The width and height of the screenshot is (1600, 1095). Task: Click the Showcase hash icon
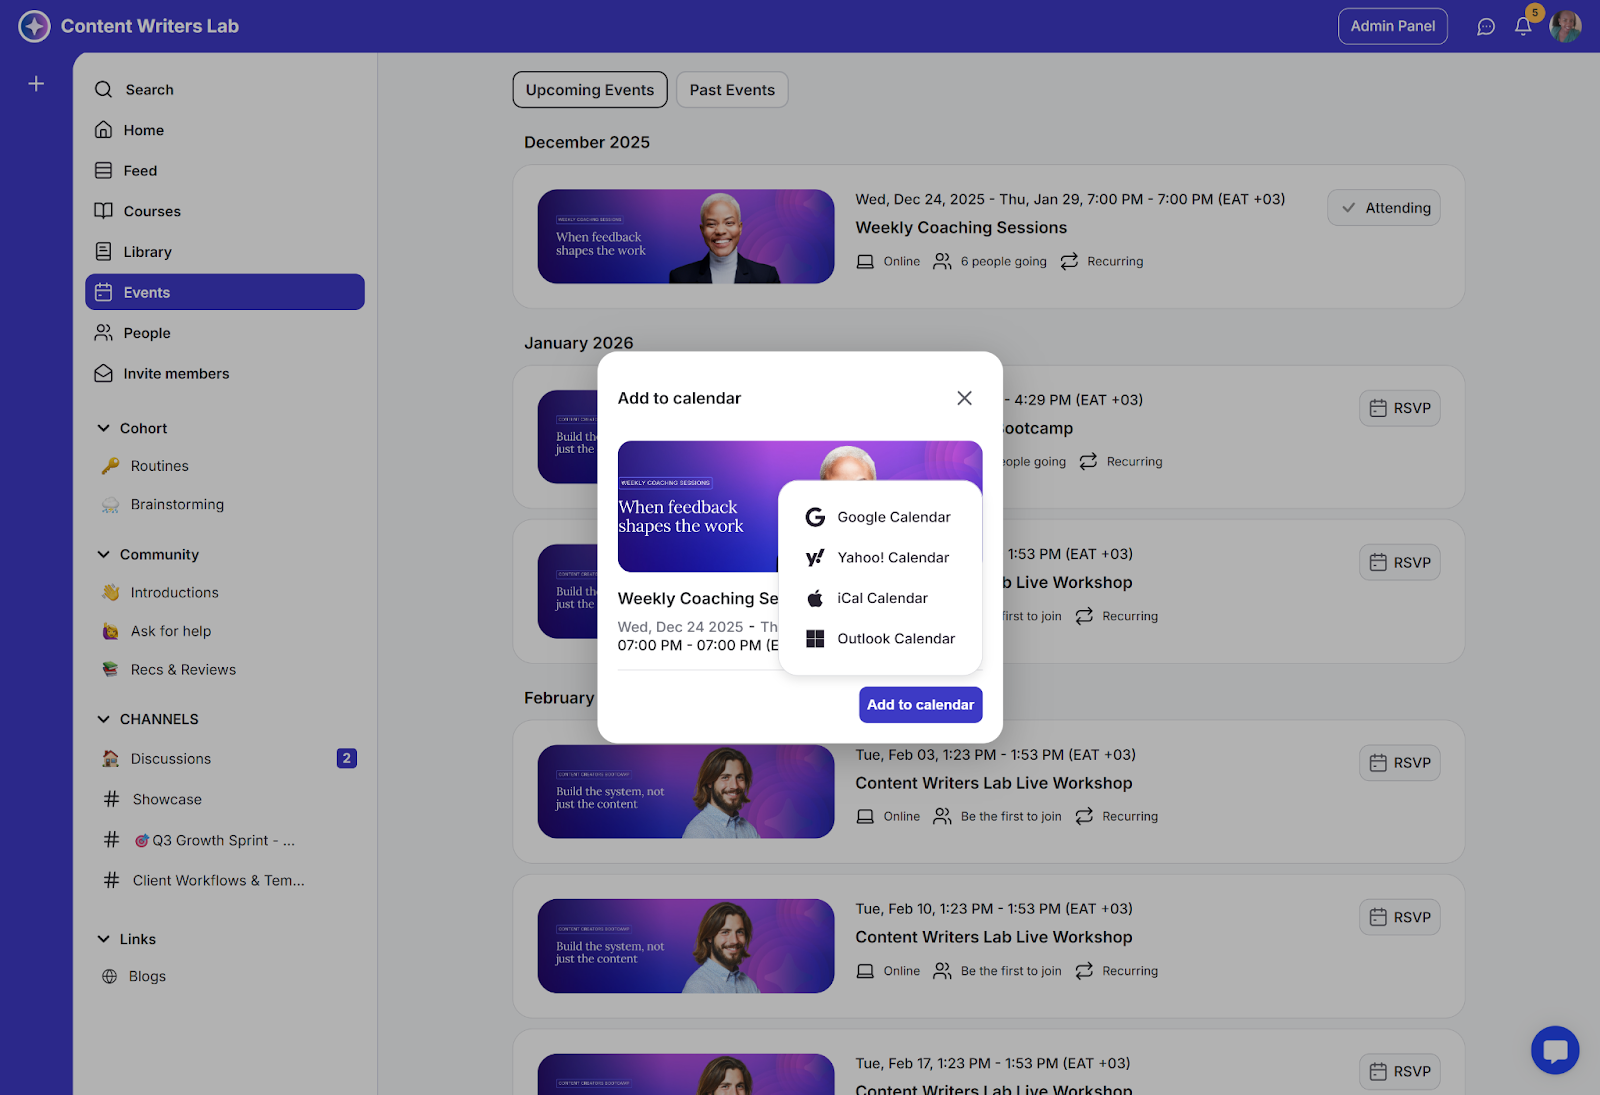(111, 799)
